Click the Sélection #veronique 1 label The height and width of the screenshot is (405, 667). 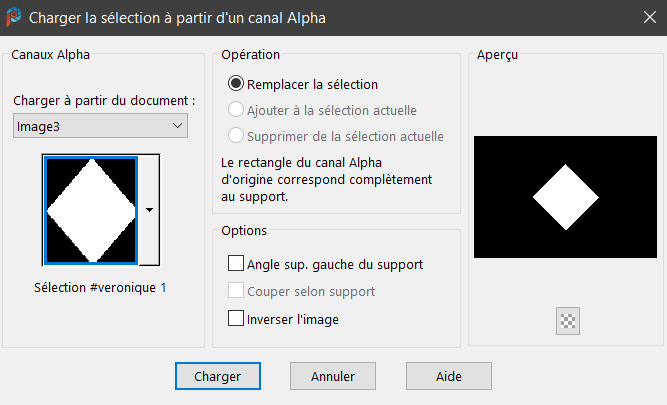tap(100, 287)
